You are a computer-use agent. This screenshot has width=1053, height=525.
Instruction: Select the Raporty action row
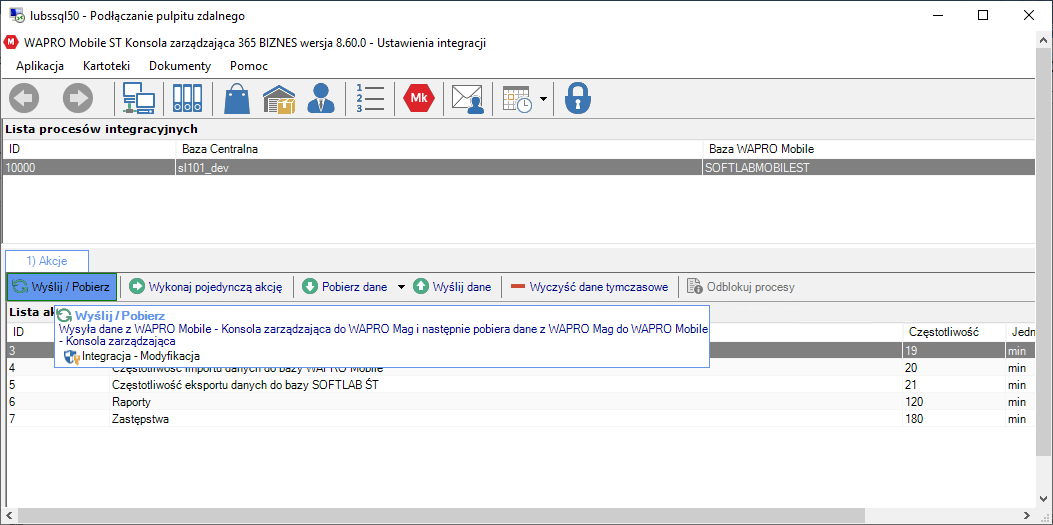coord(521,401)
